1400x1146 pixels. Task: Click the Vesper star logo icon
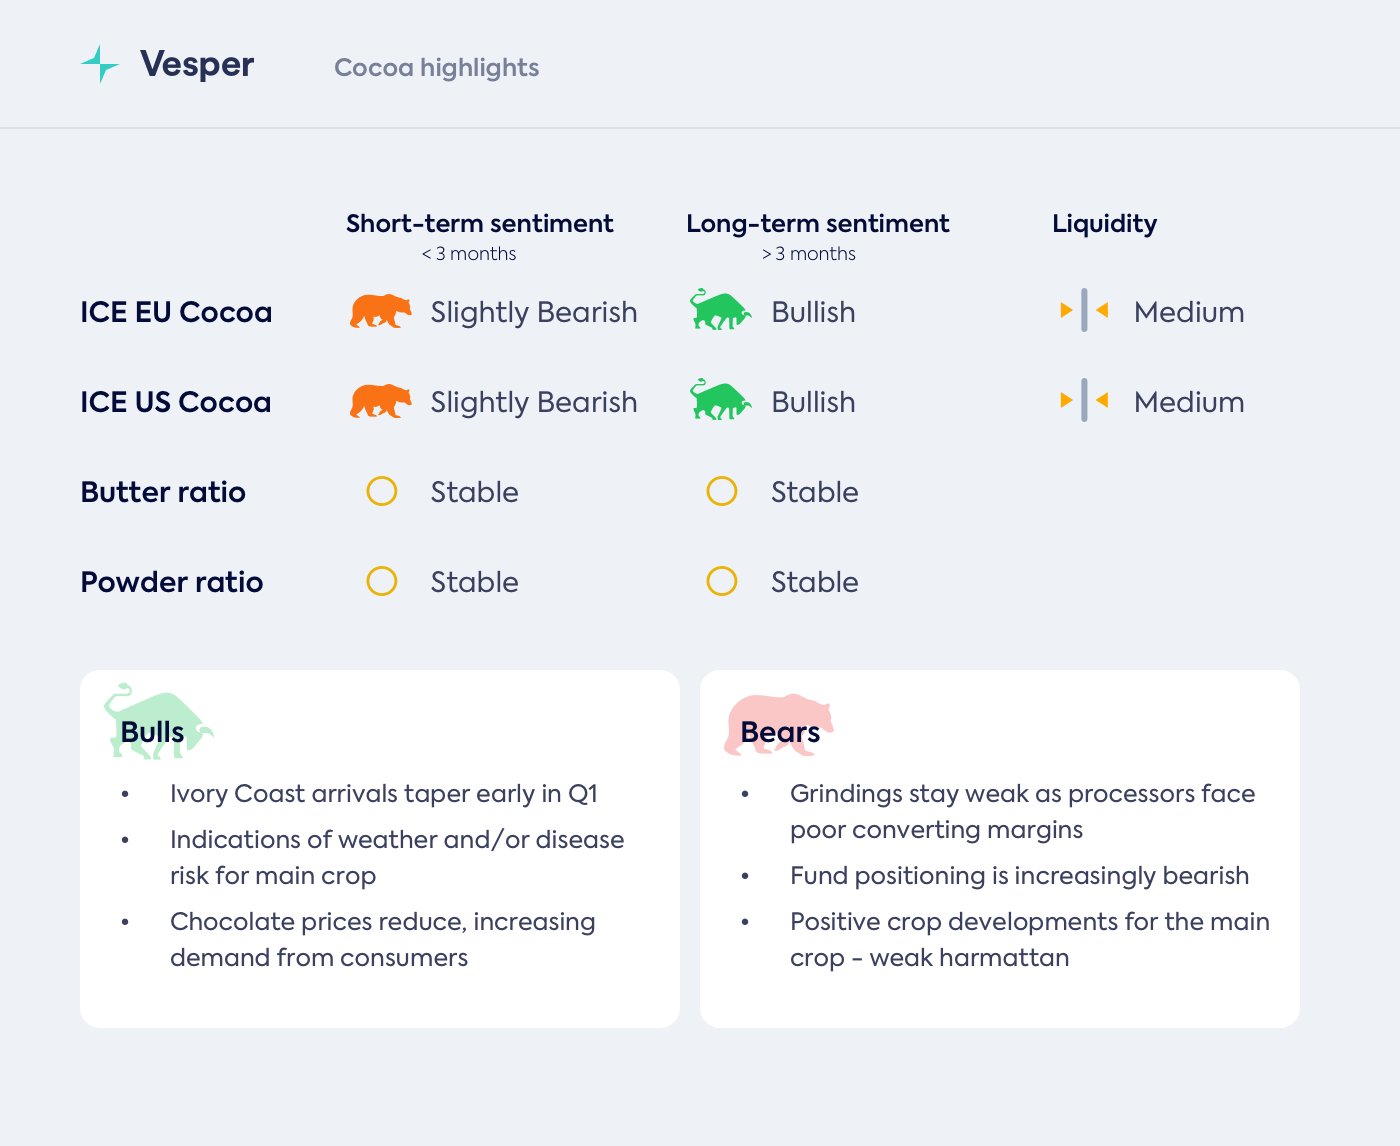click(99, 64)
